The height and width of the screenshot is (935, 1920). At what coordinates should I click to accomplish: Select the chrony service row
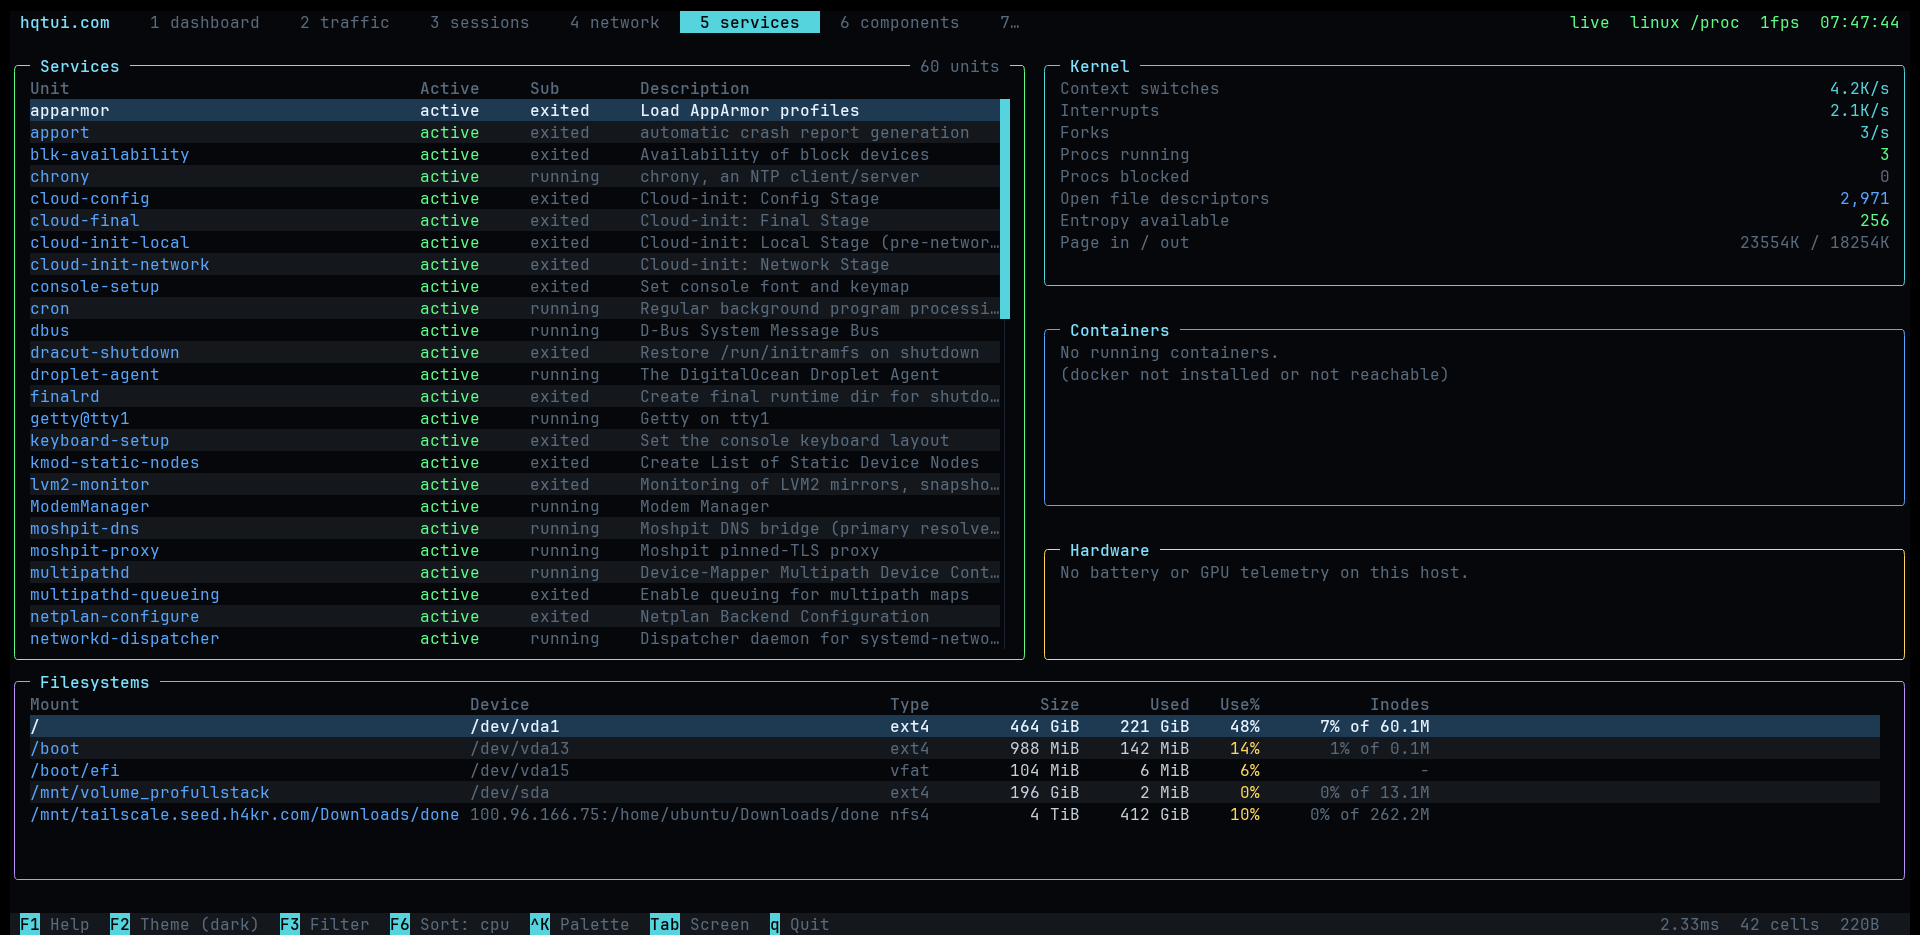pos(515,176)
